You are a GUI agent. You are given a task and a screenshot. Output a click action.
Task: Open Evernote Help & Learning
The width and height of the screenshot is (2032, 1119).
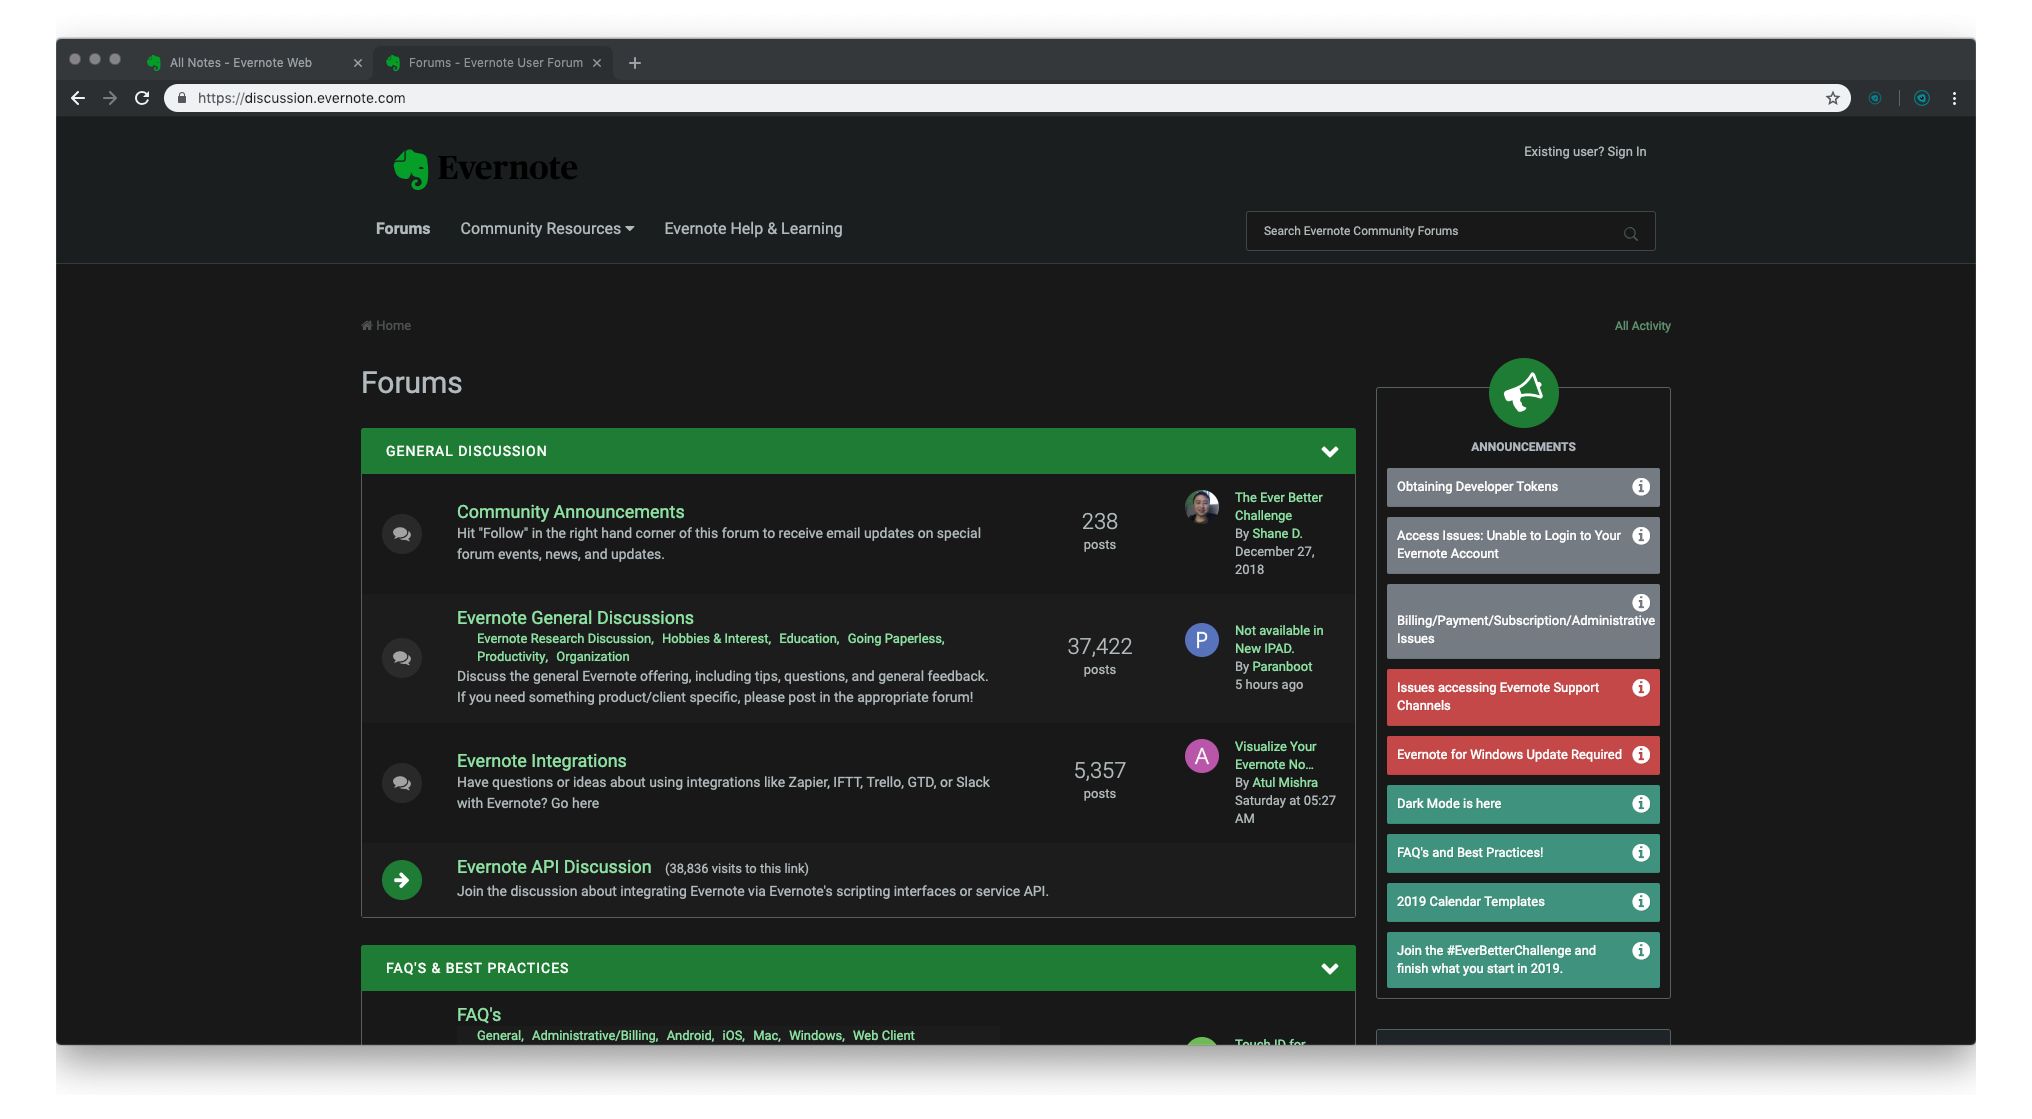[x=753, y=229]
